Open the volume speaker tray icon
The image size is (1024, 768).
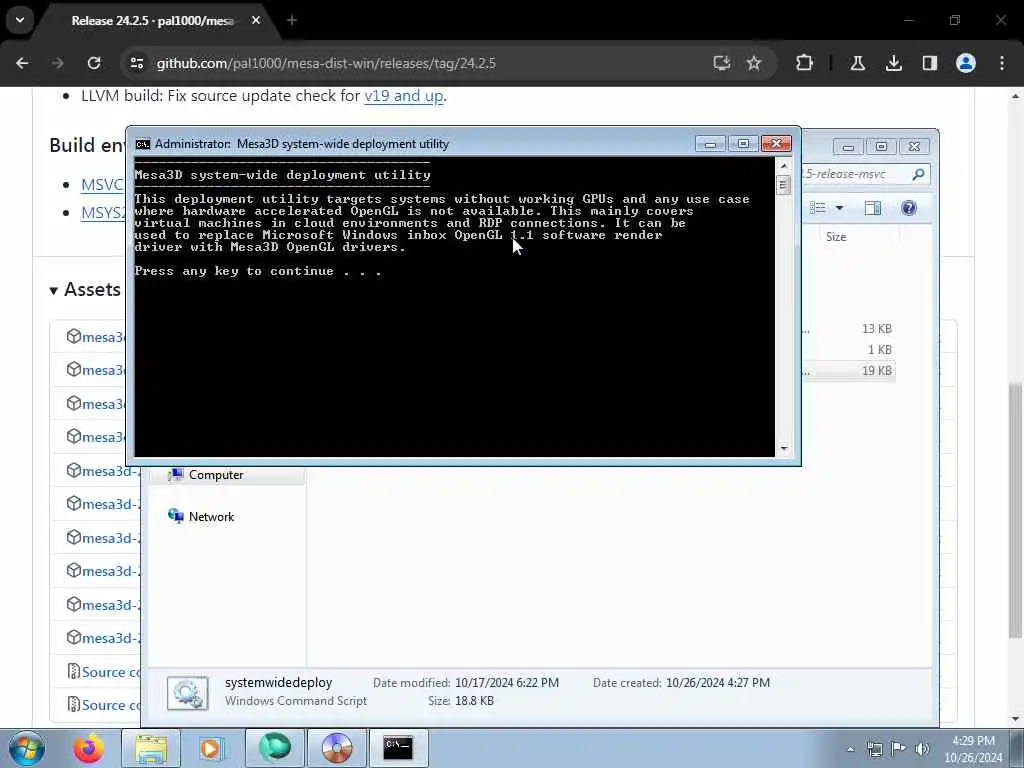point(922,749)
